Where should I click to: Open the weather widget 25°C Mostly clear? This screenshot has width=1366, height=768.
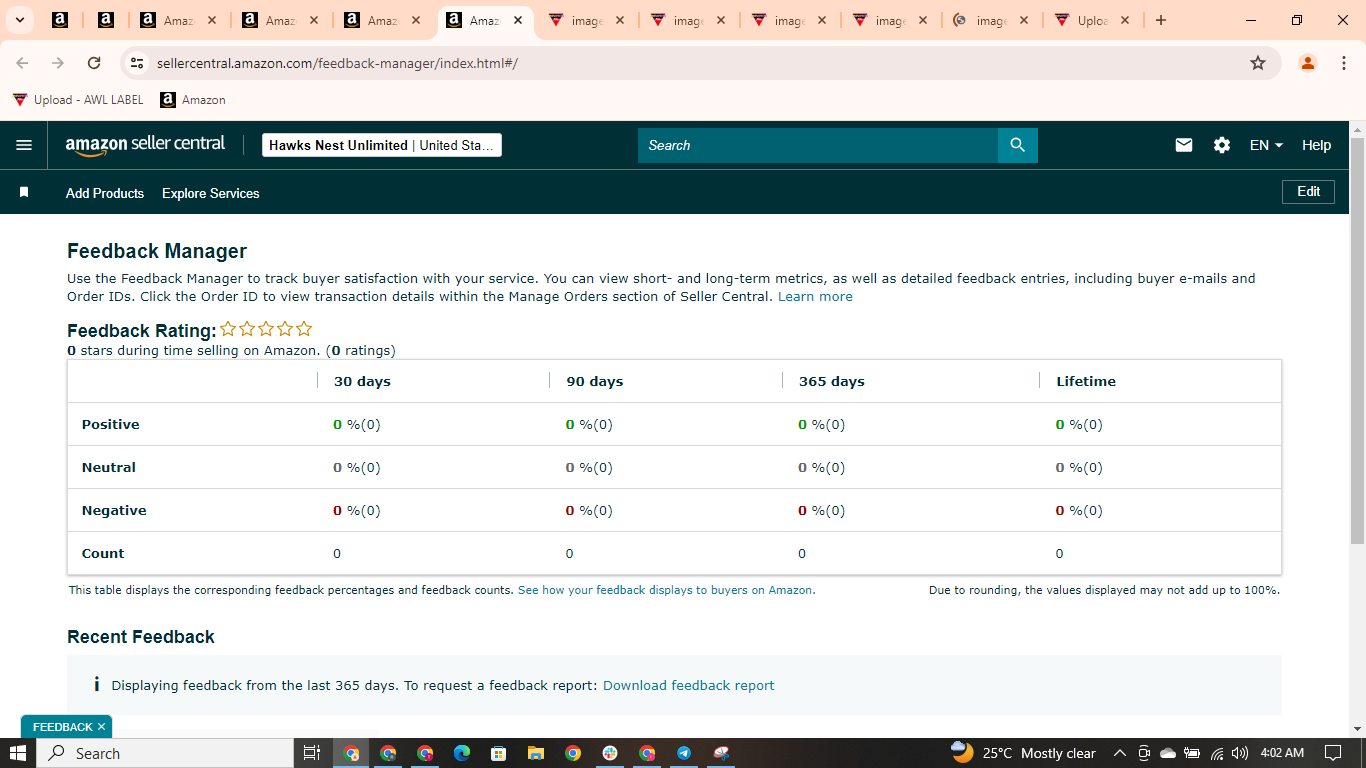1023,753
